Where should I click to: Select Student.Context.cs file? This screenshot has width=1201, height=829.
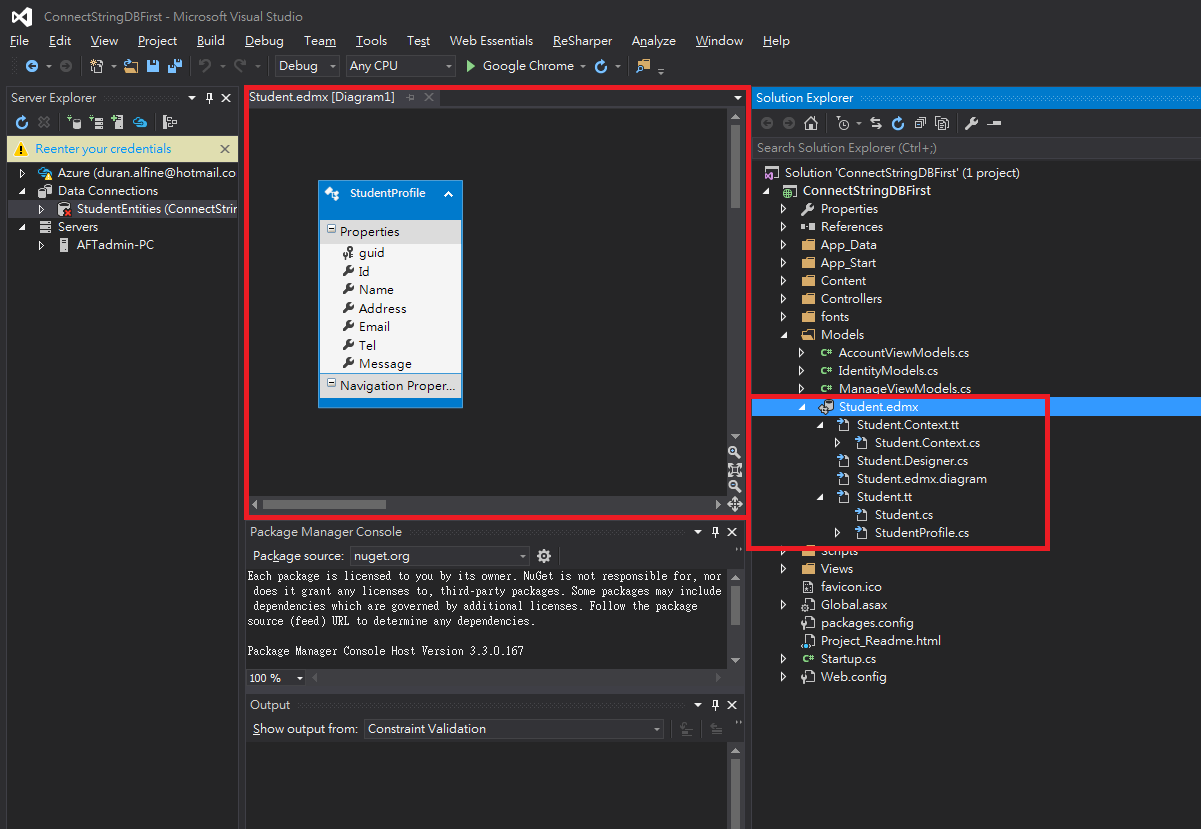(x=927, y=443)
